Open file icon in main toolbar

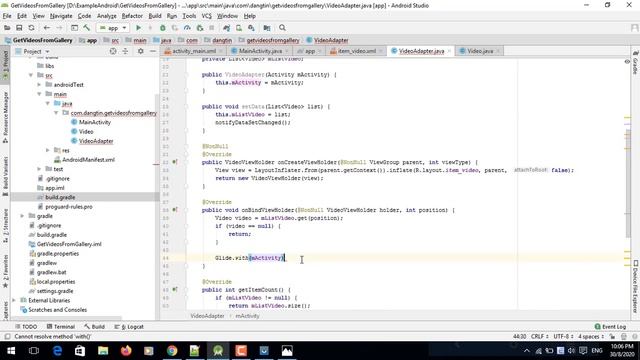tap(7, 28)
